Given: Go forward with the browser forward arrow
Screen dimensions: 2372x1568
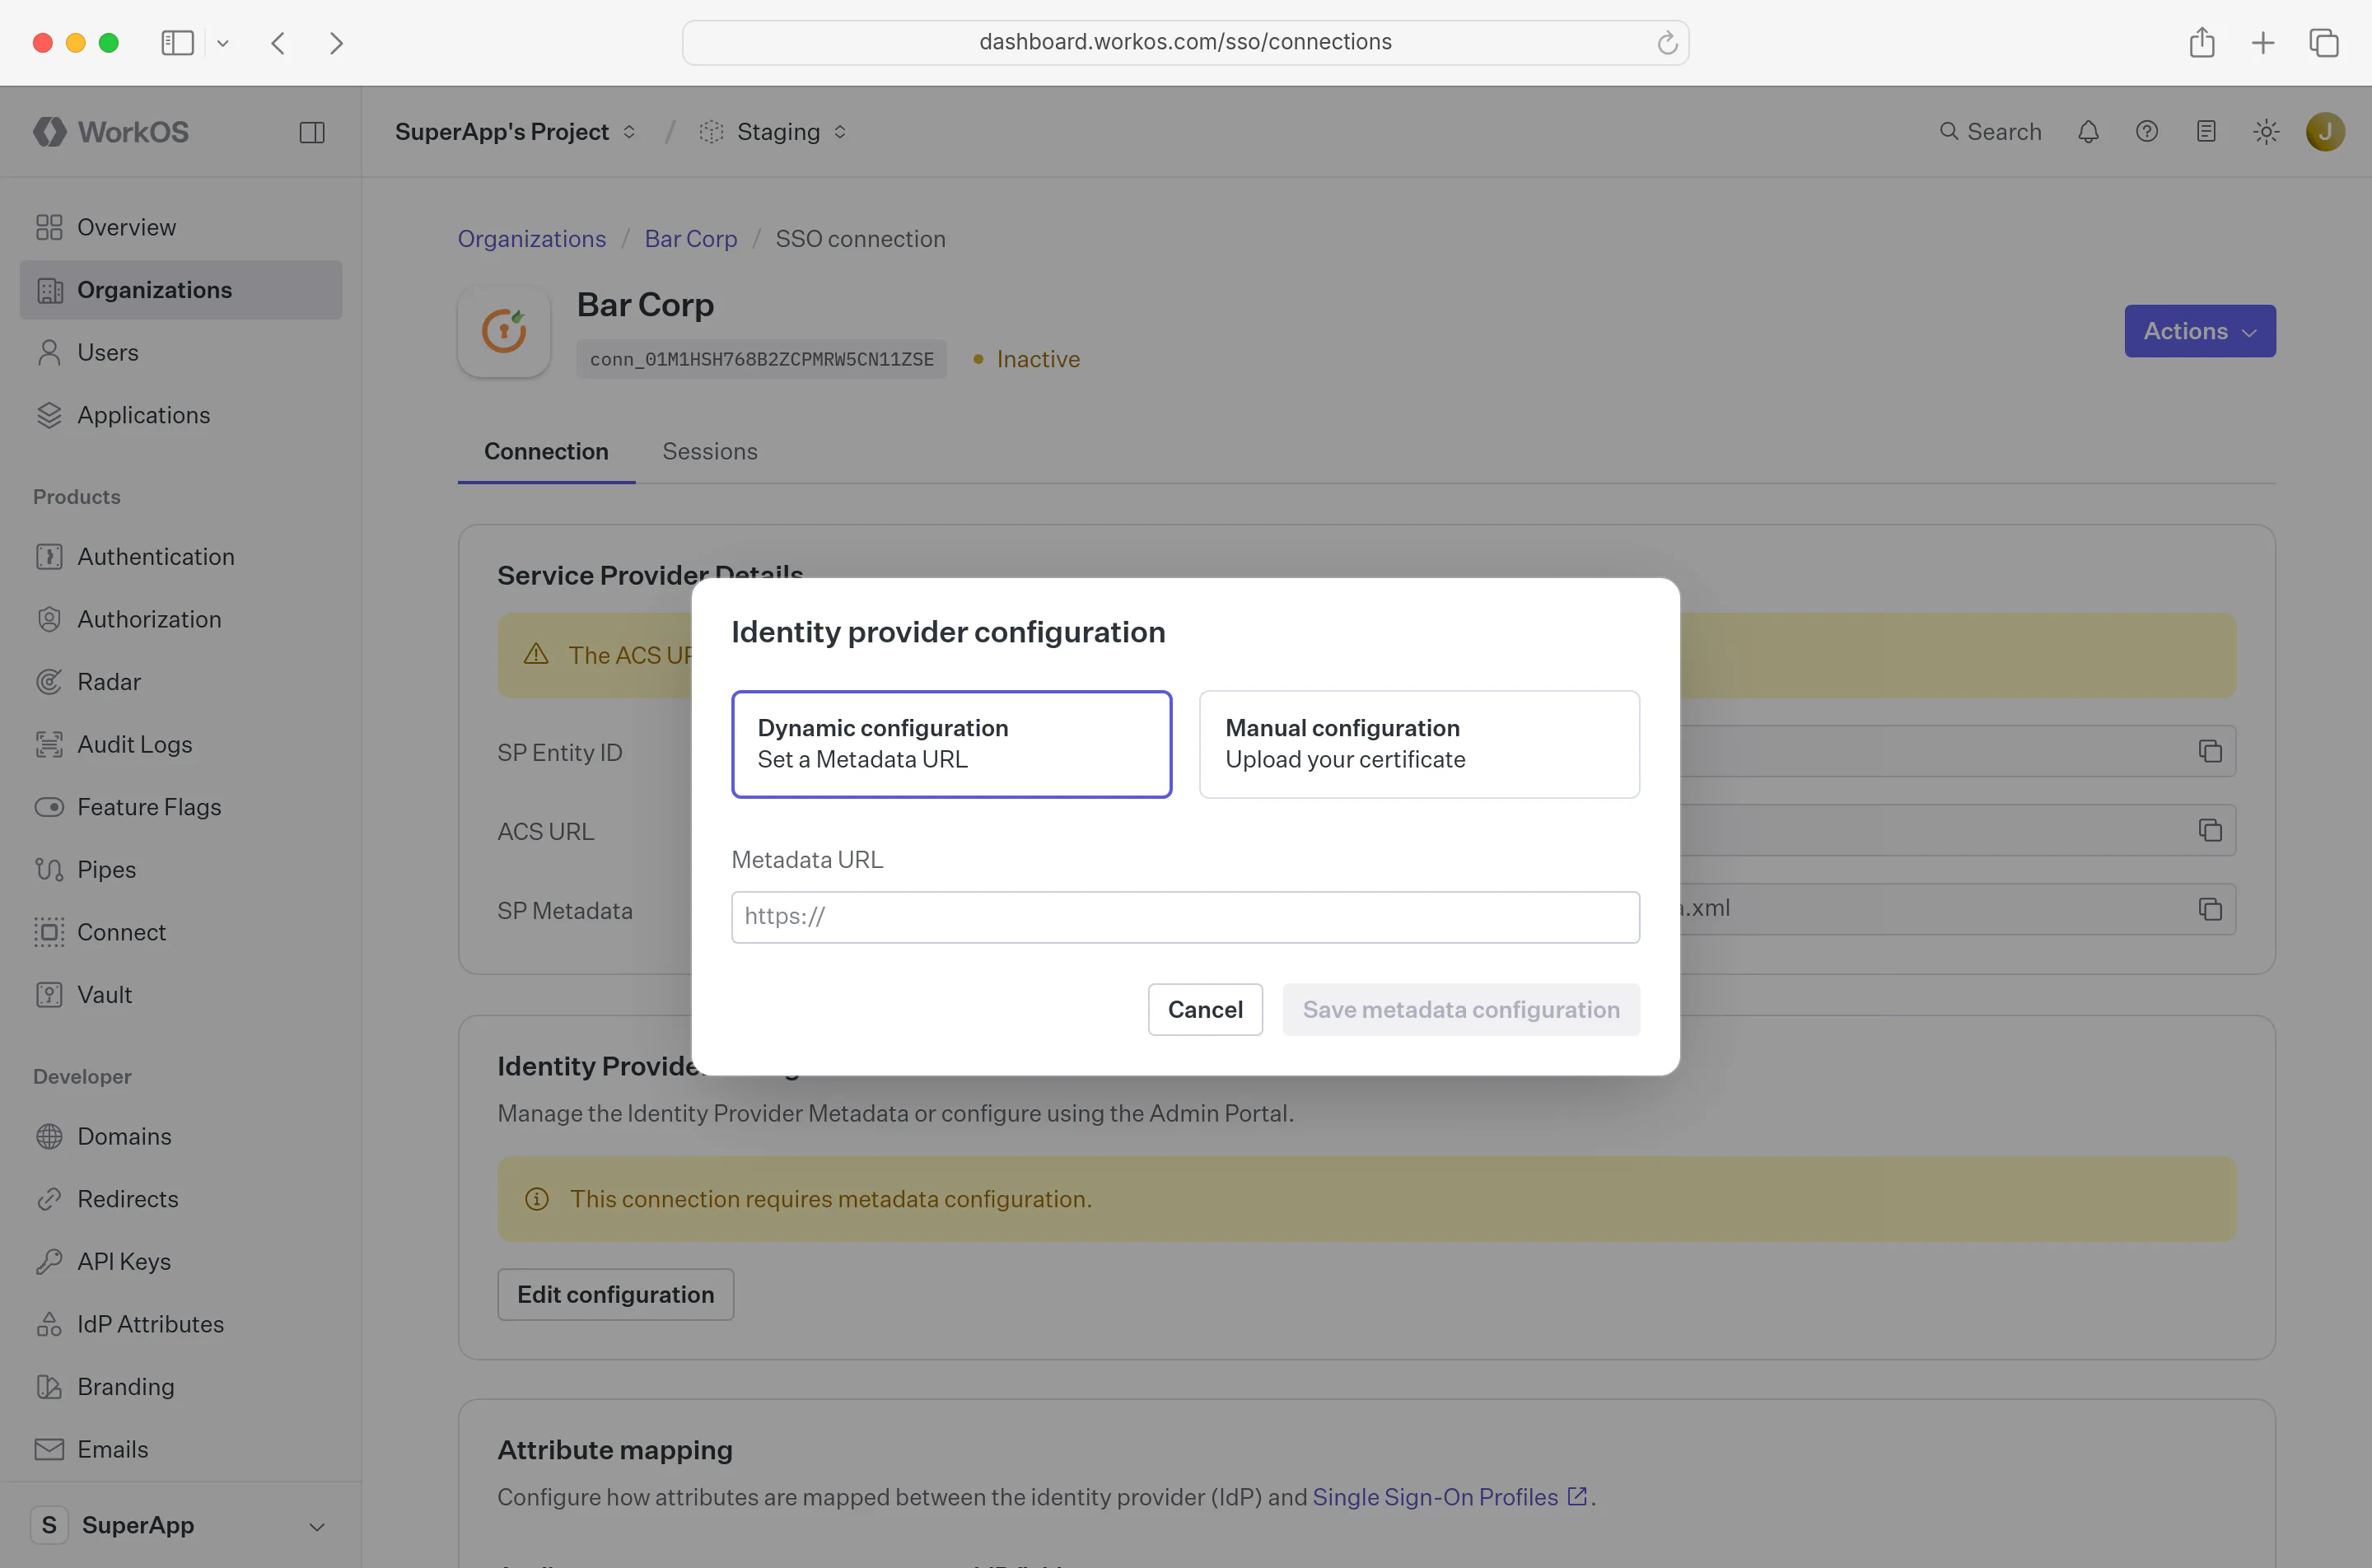Looking at the screenshot, I should (x=337, y=43).
